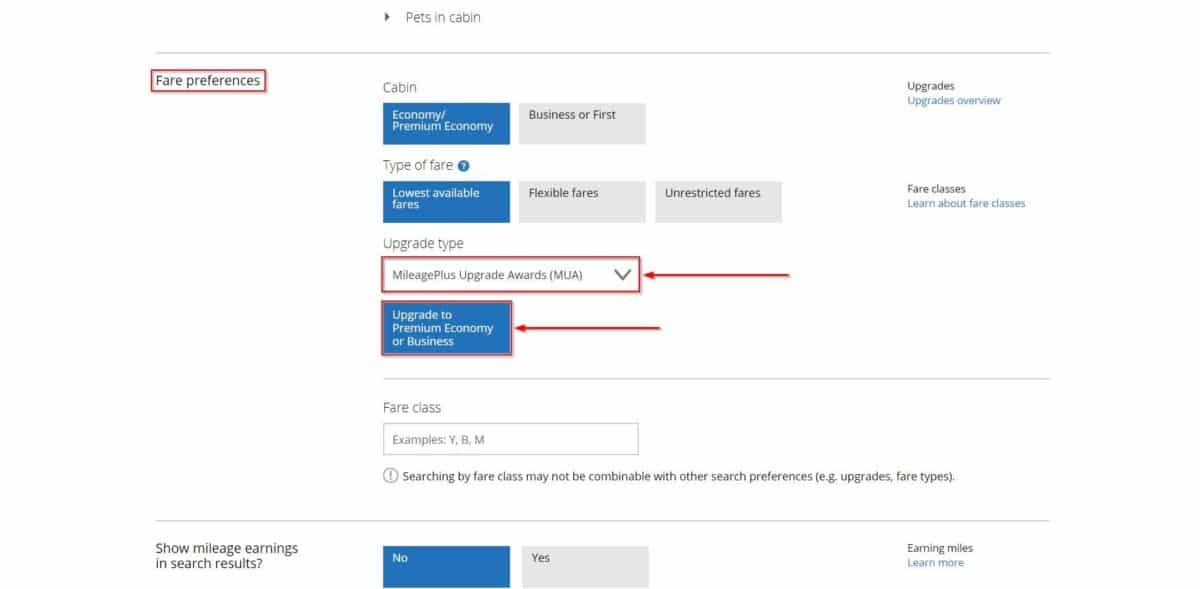Pick the Flexible fares option

pyautogui.click(x=581, y=201)
